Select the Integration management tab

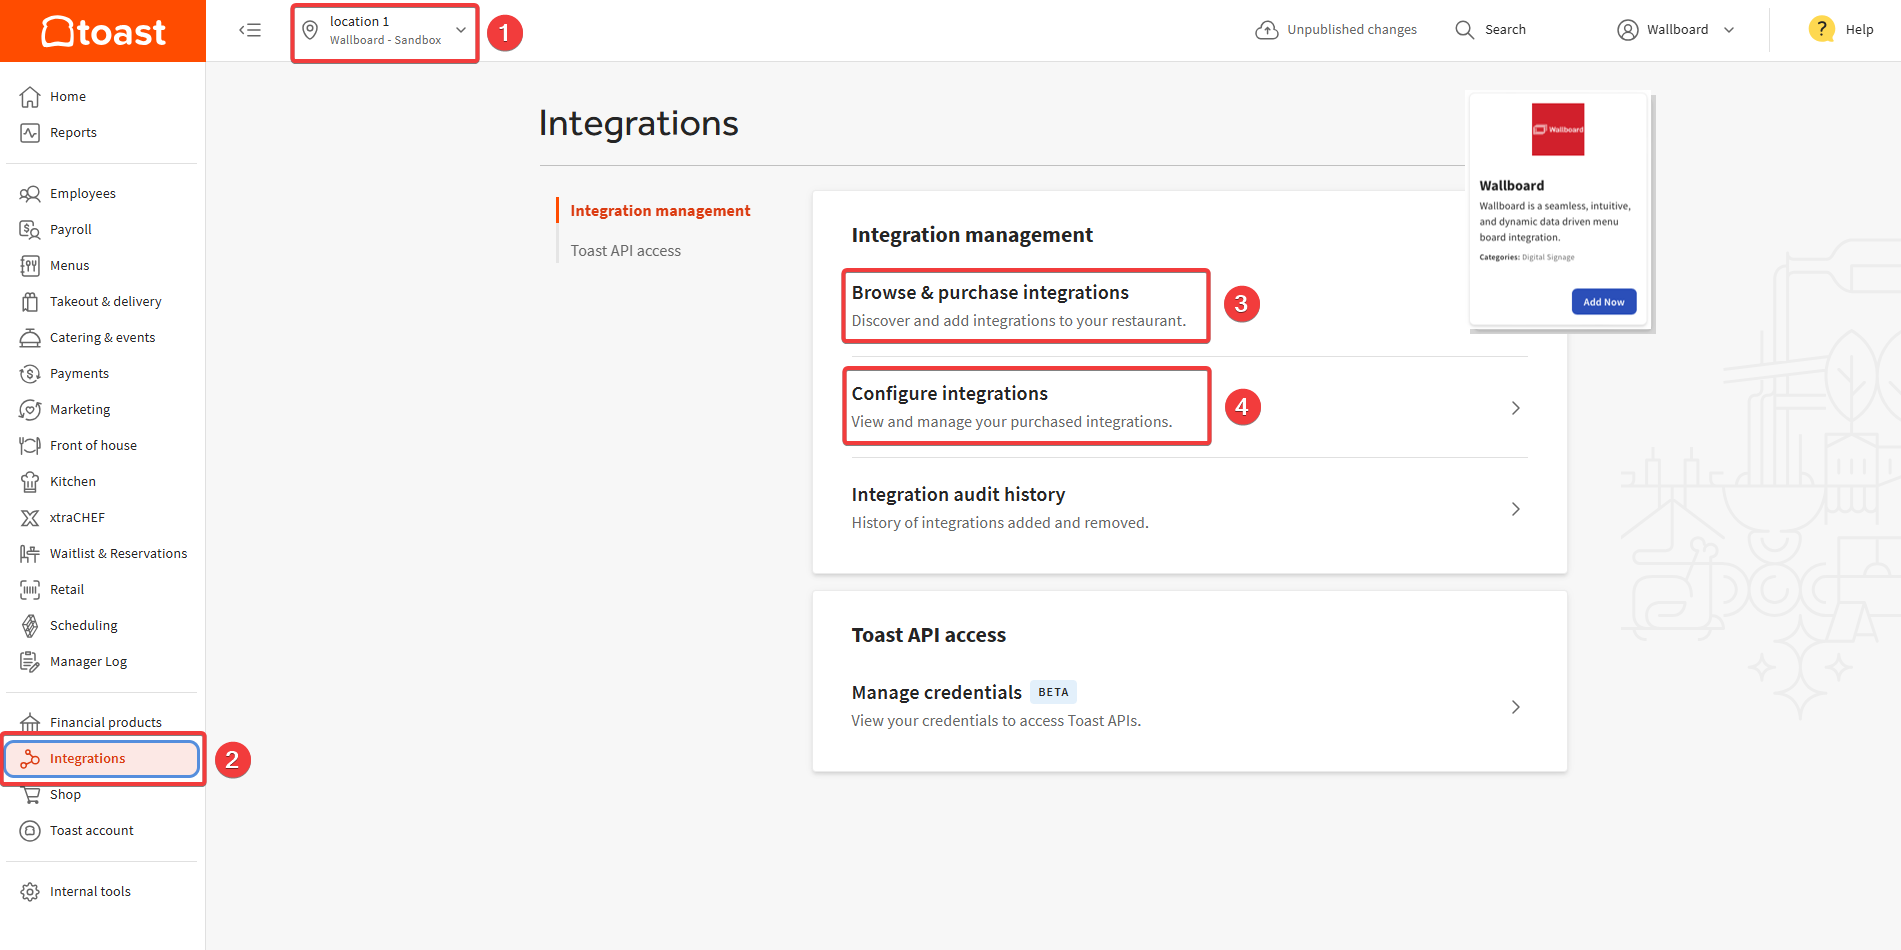(x=660, y=211)
